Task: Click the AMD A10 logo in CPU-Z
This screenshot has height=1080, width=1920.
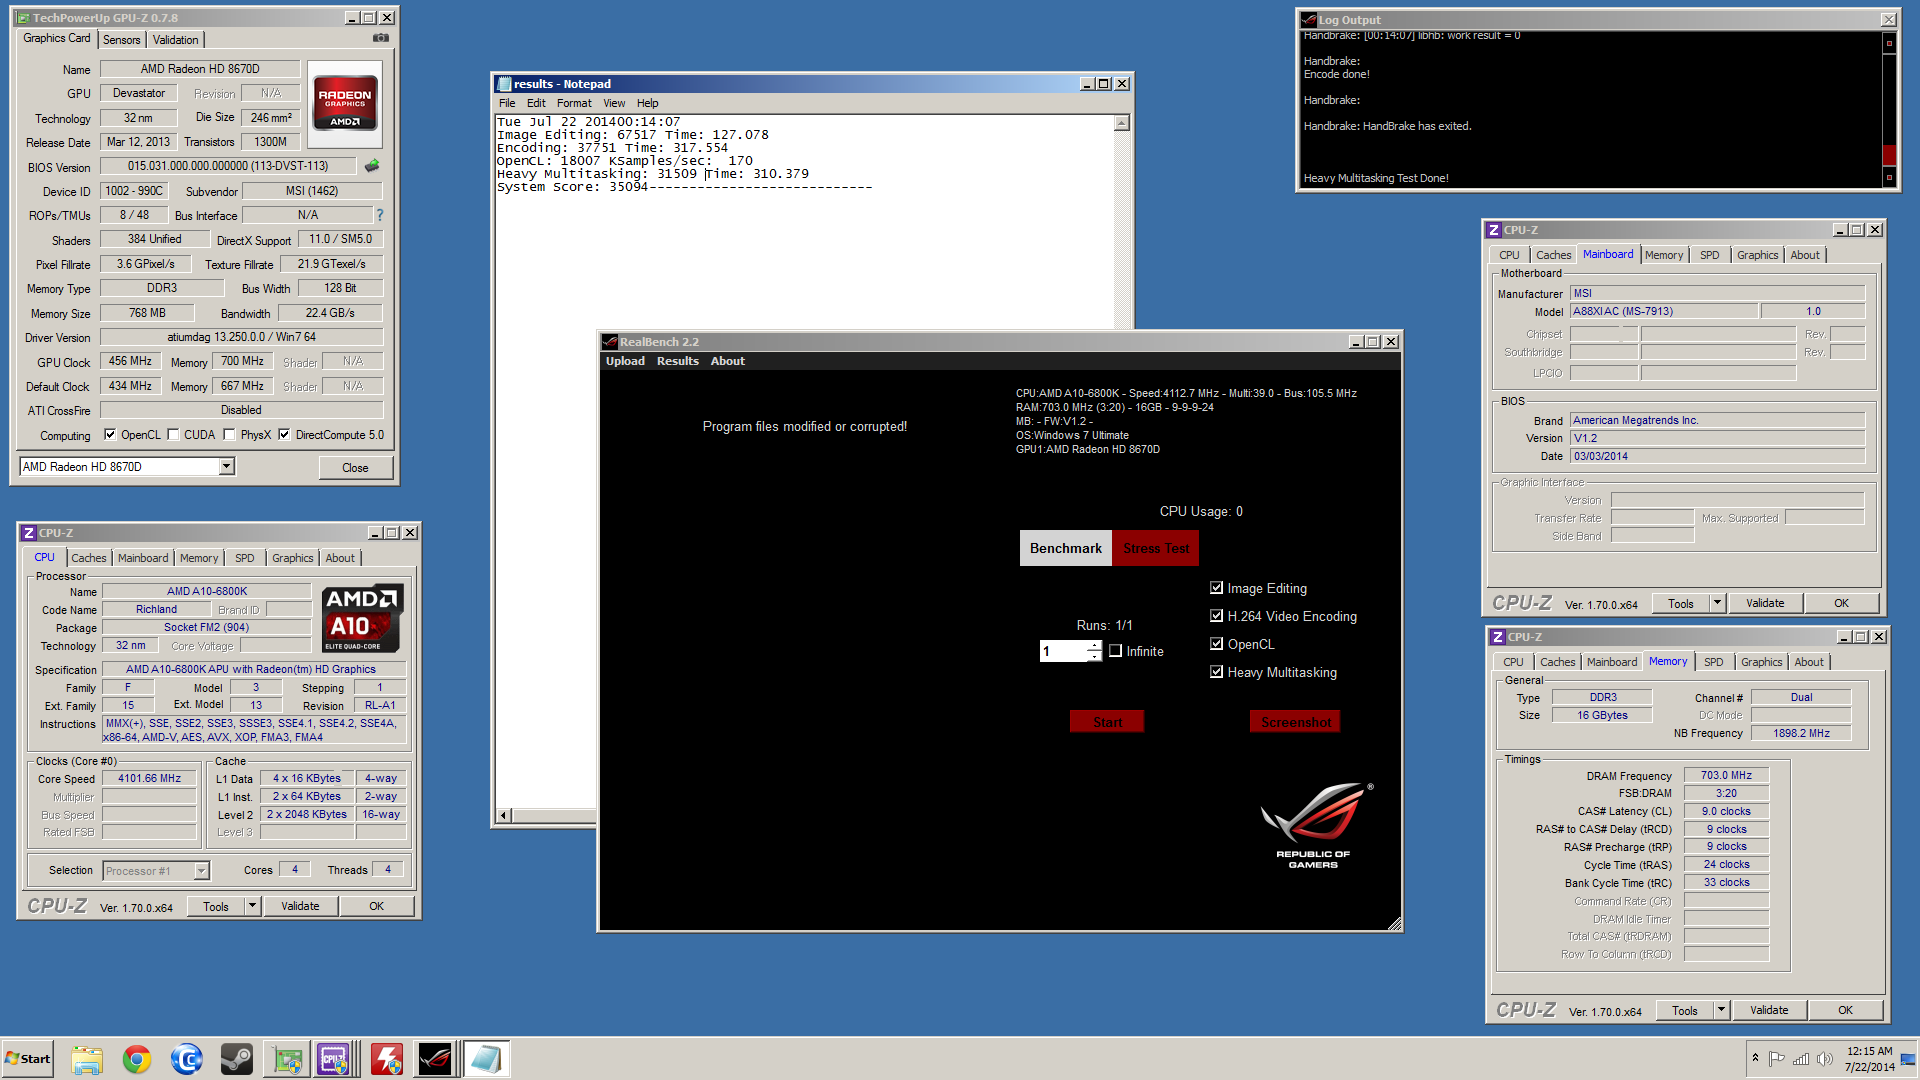Action: tap(362, 619)
